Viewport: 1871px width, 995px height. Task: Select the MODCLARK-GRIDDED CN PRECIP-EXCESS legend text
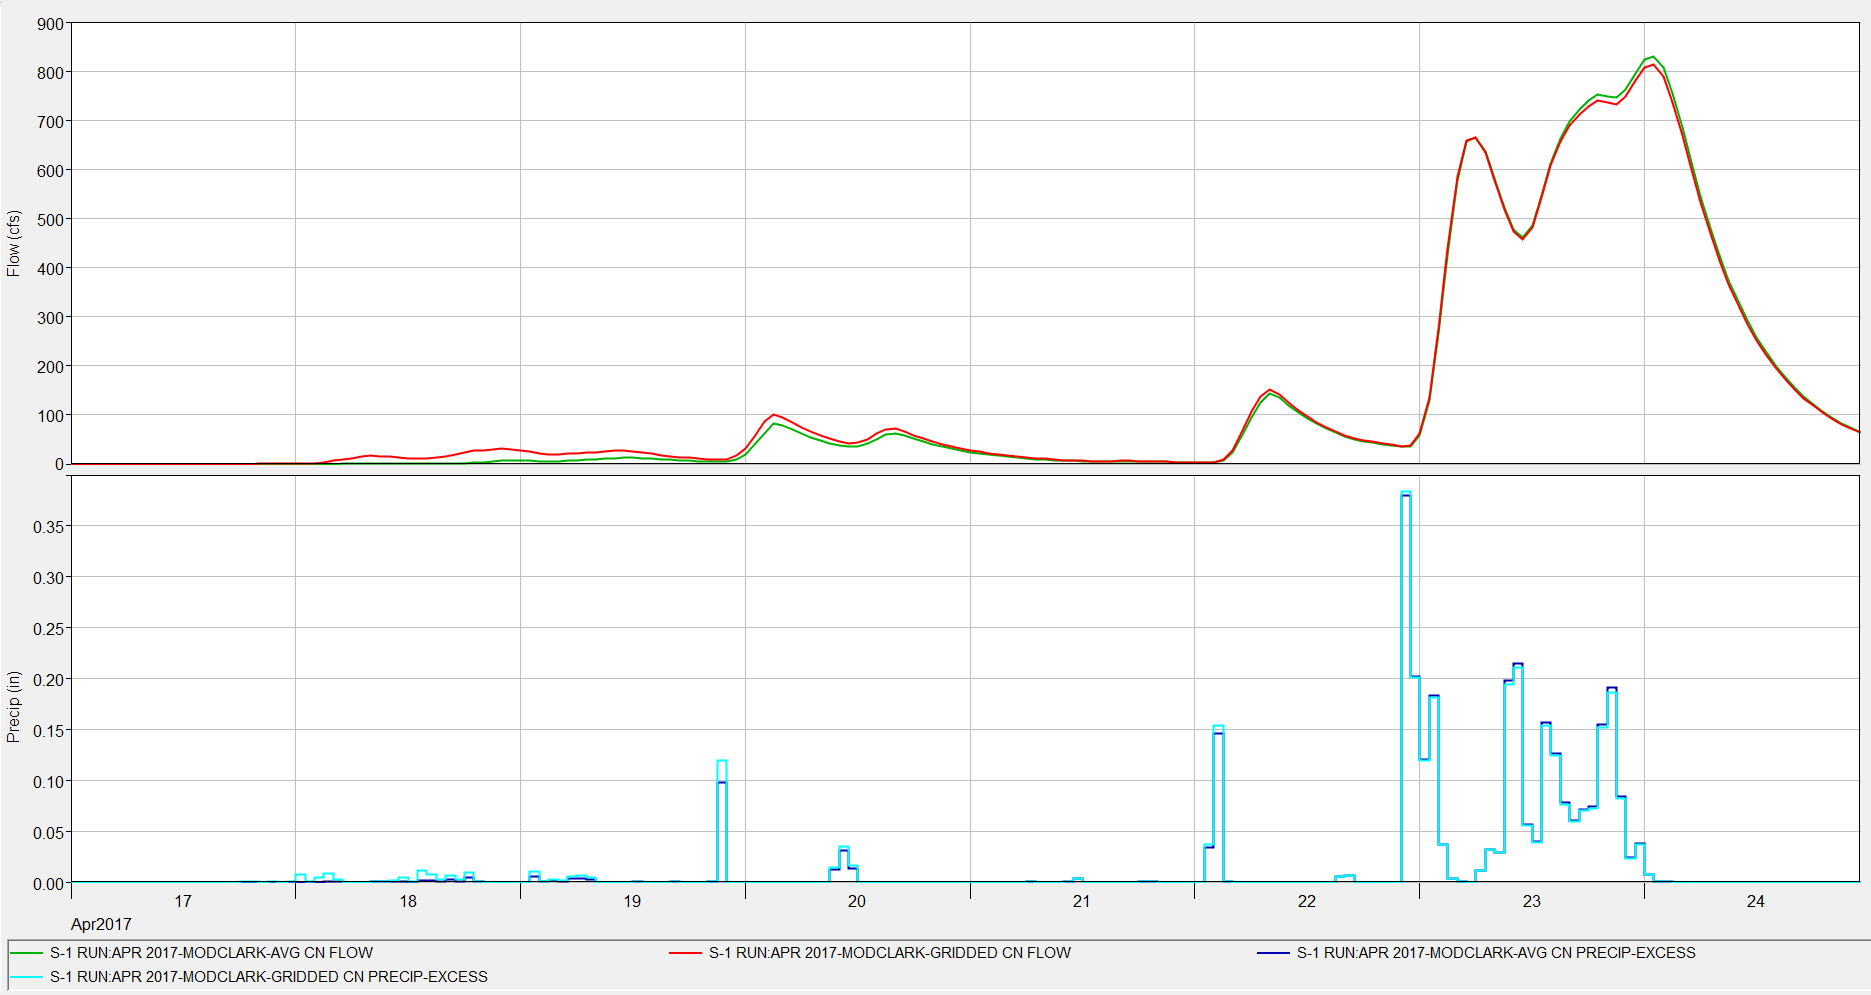pos(268,977)
